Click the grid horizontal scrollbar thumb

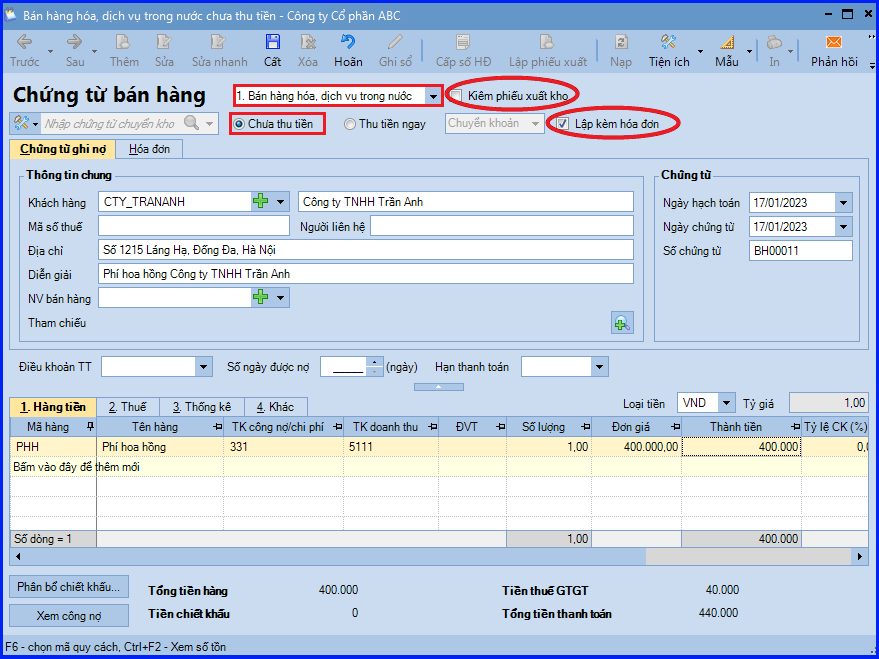tap(748, 556)
